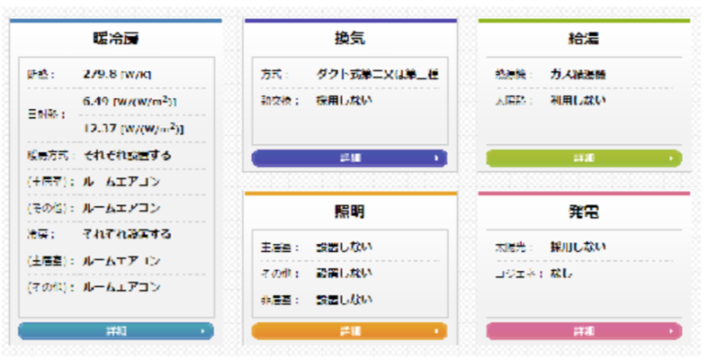Open the green 詳細 button under 給湯

coord(584,158)
